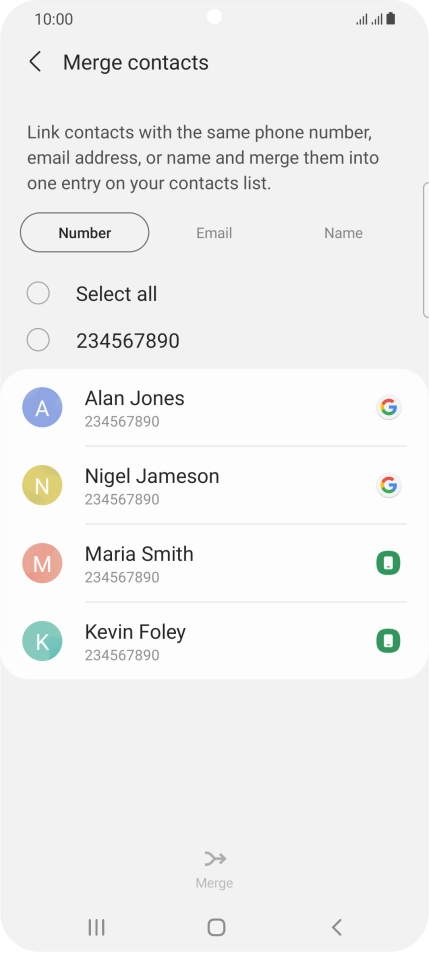Screen dimensions: 429x954
Task: Tap the edge panel handle on right
Action: tap(425, 250)
